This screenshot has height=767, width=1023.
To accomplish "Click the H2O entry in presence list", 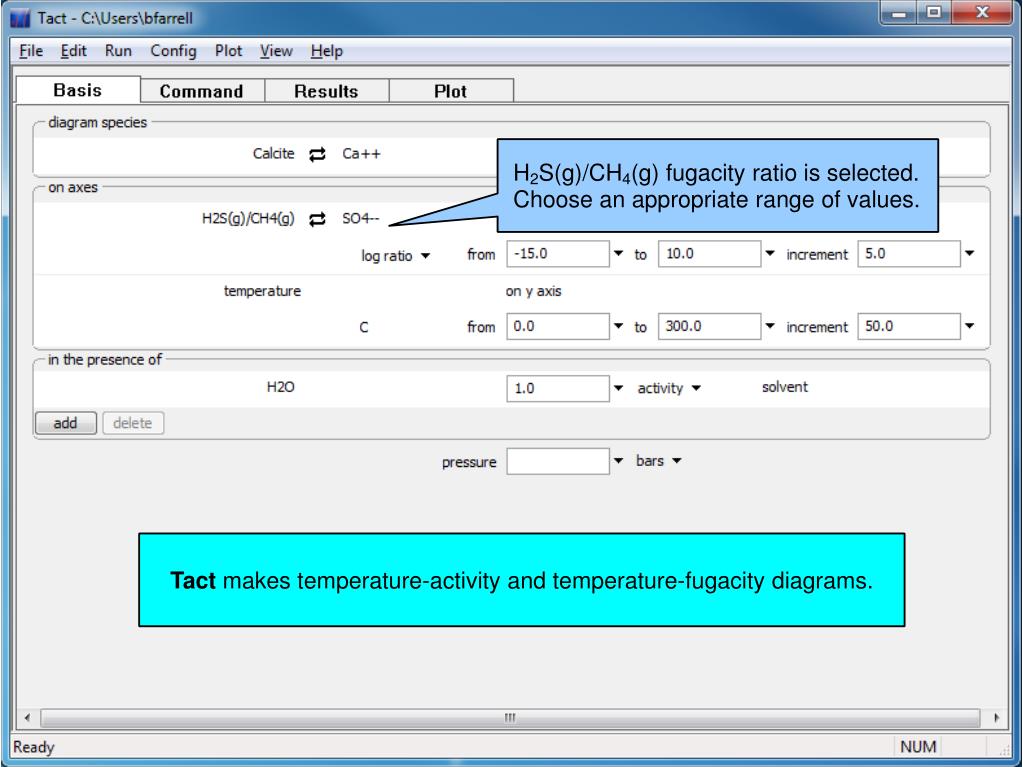I will click(281, 387).
